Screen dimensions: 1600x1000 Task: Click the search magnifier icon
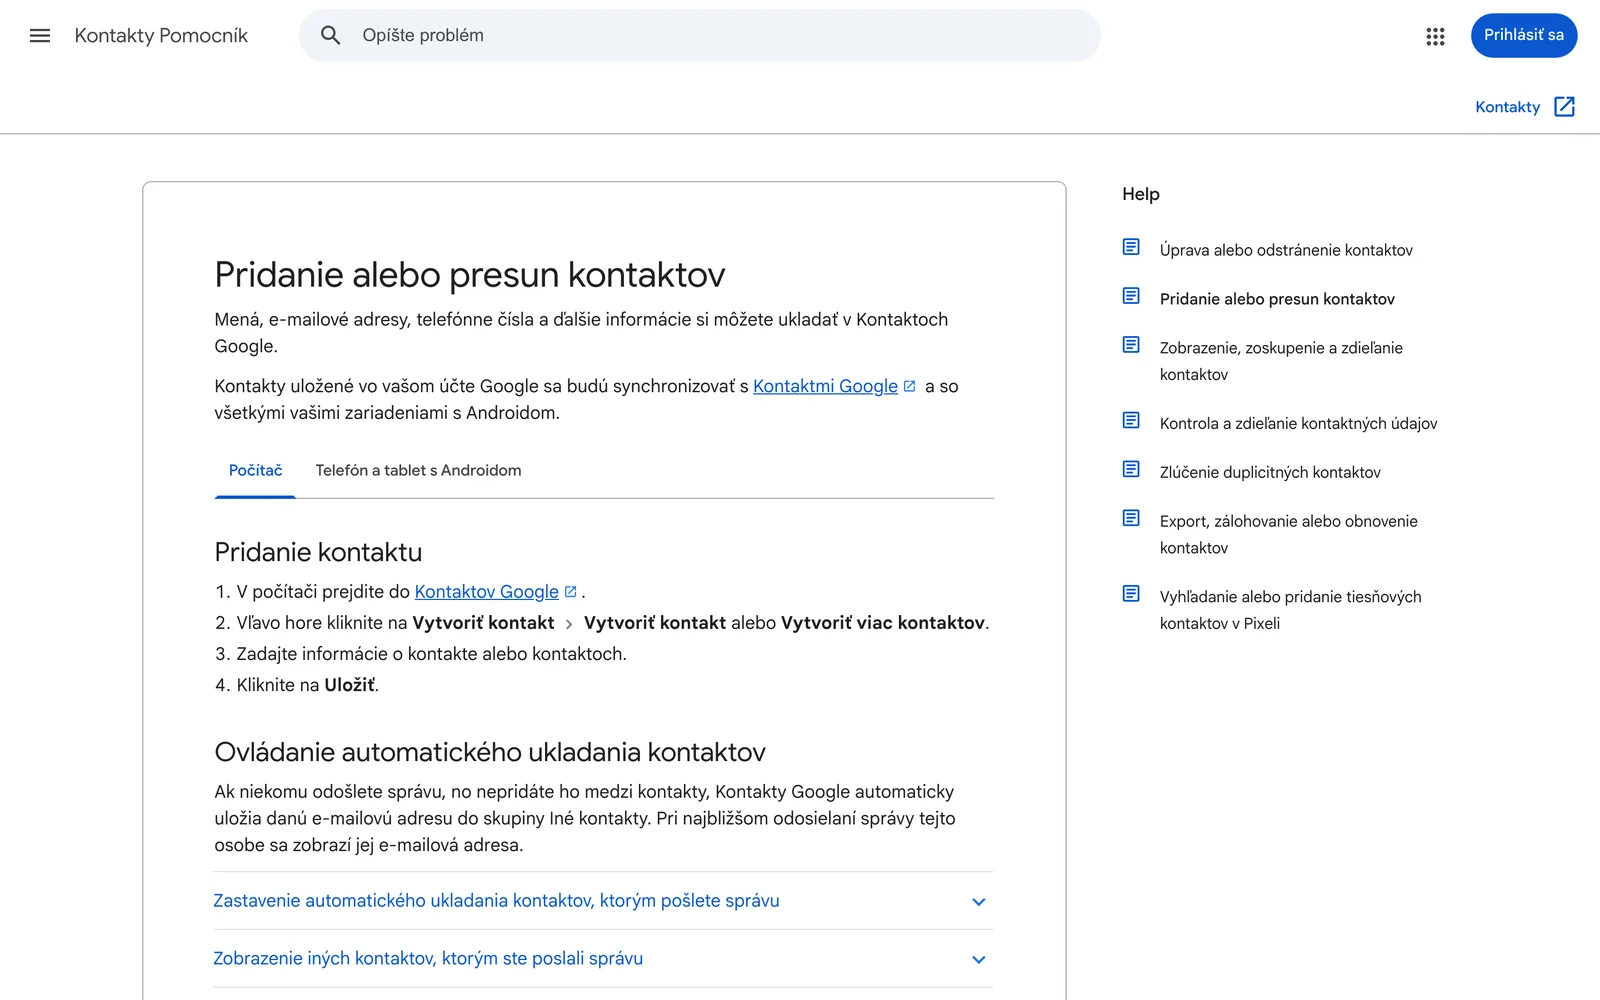pos(330,36)
